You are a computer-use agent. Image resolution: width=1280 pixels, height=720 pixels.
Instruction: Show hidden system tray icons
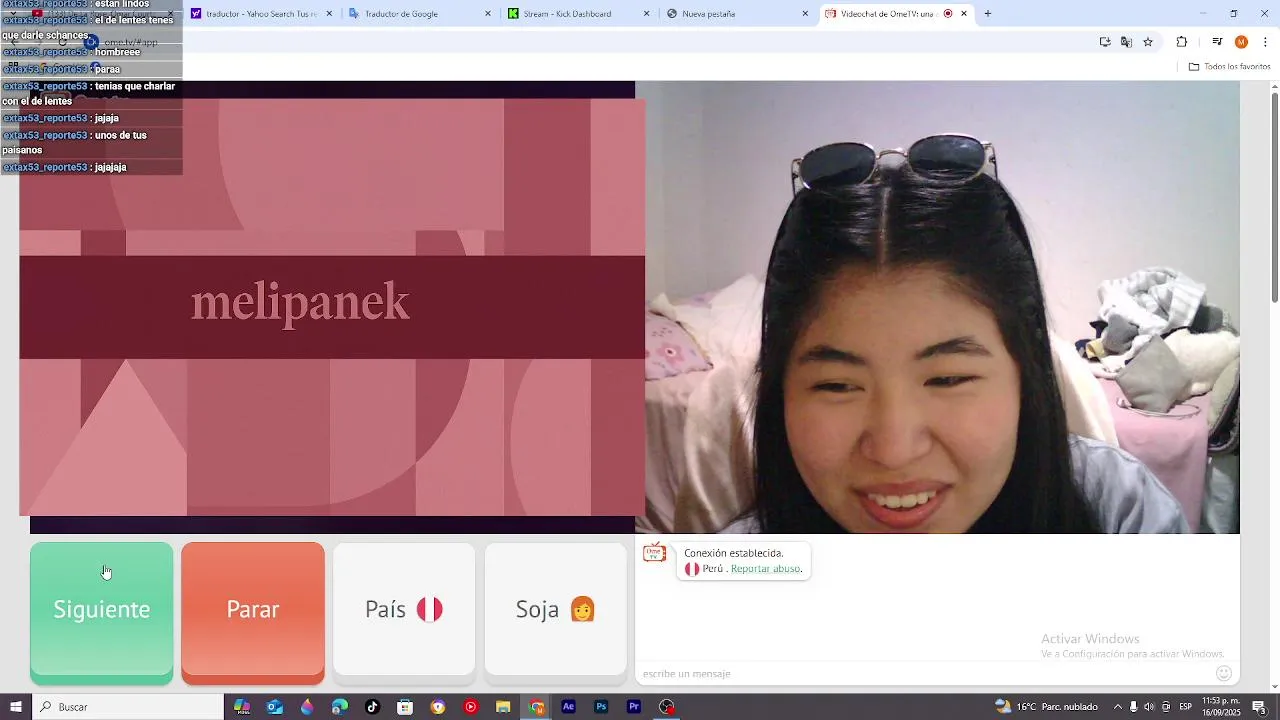[x=1118, y=707]
